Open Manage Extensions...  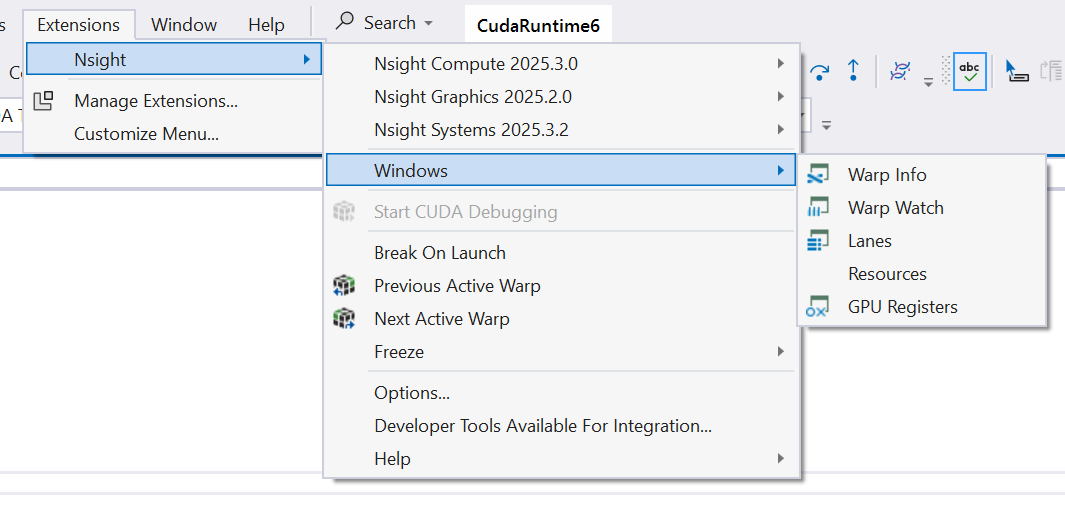click(x=156, y=101)
